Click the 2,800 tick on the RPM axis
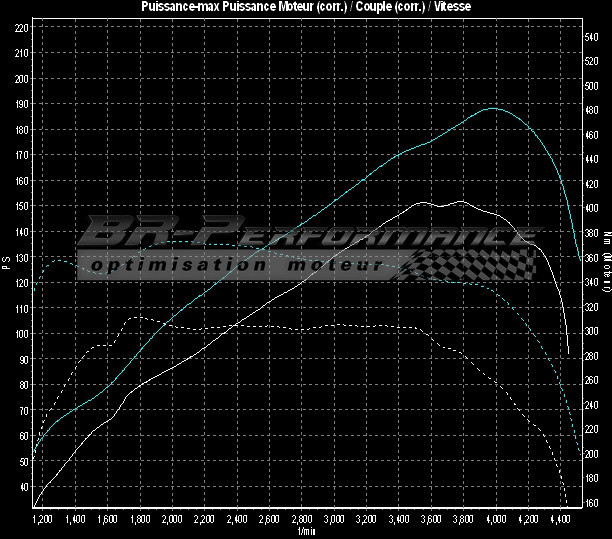The width and height of the screenshot is (612, 539). coord(302,520)
